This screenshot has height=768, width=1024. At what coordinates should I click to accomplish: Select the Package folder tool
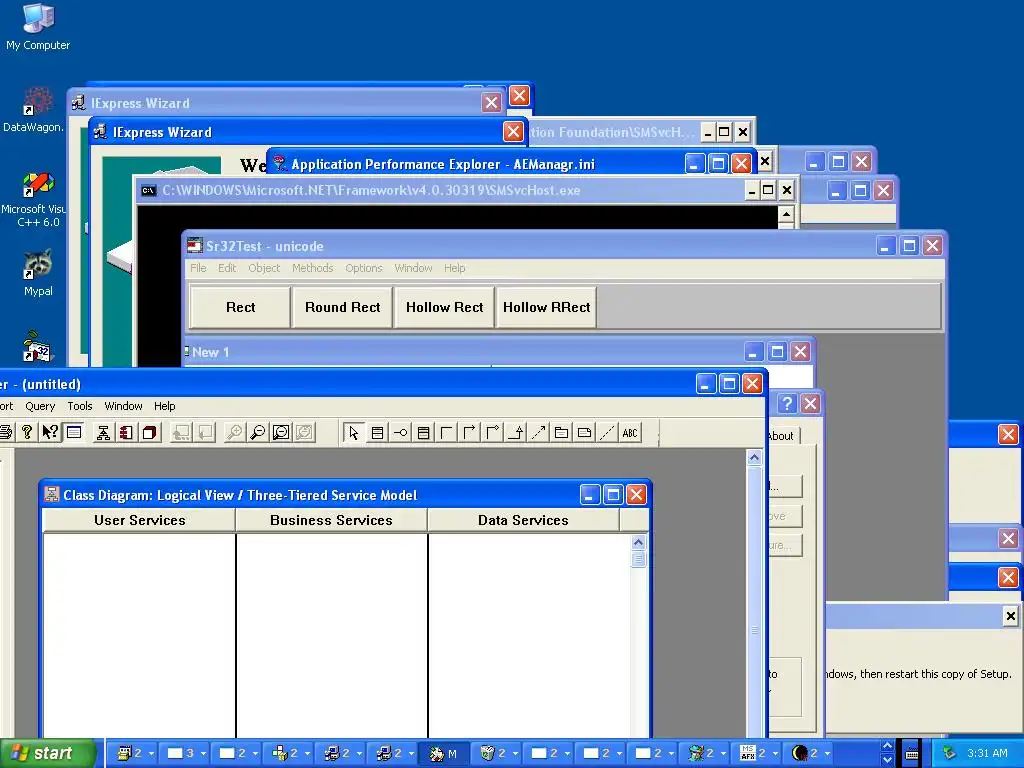point(561,432)
